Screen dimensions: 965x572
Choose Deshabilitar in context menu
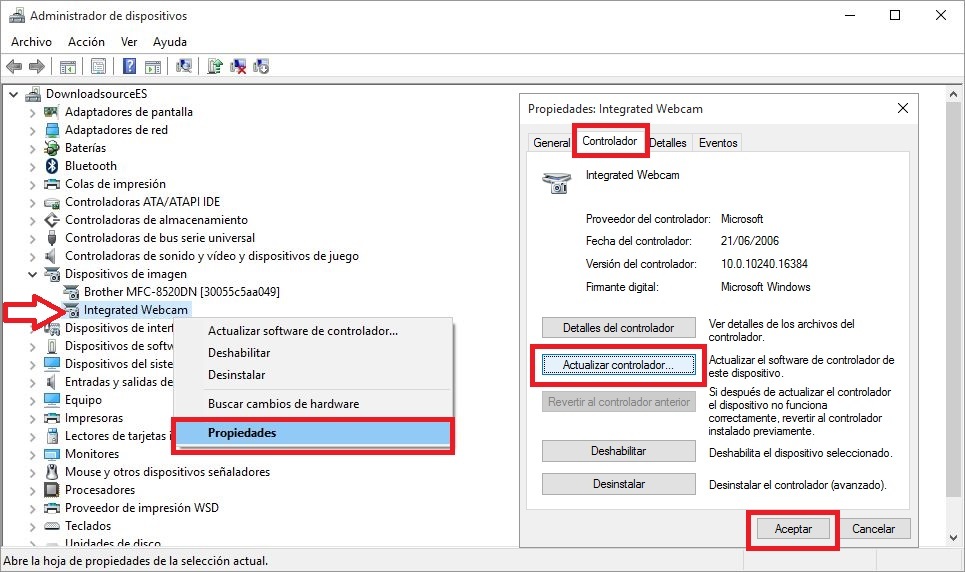(x=313, y=353)
